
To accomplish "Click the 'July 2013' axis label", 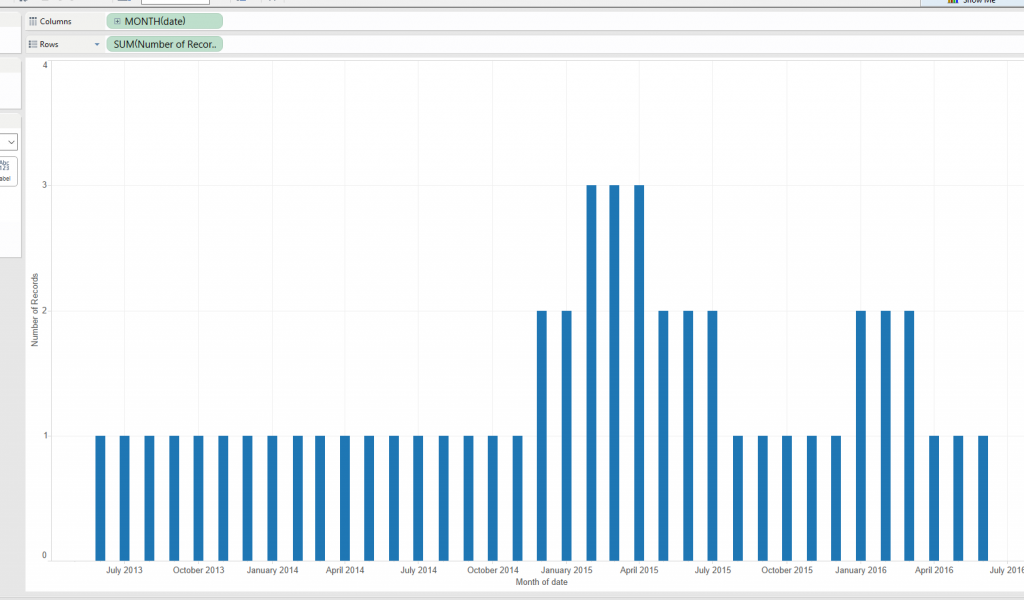I will point(124,570).
